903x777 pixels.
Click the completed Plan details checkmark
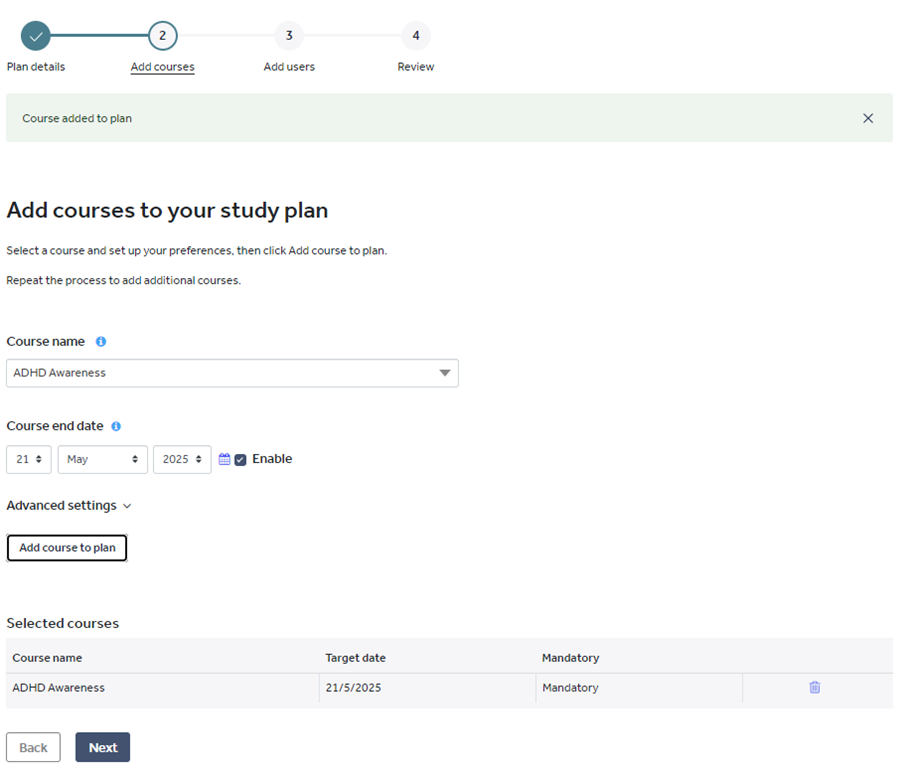tap(35, 35)
